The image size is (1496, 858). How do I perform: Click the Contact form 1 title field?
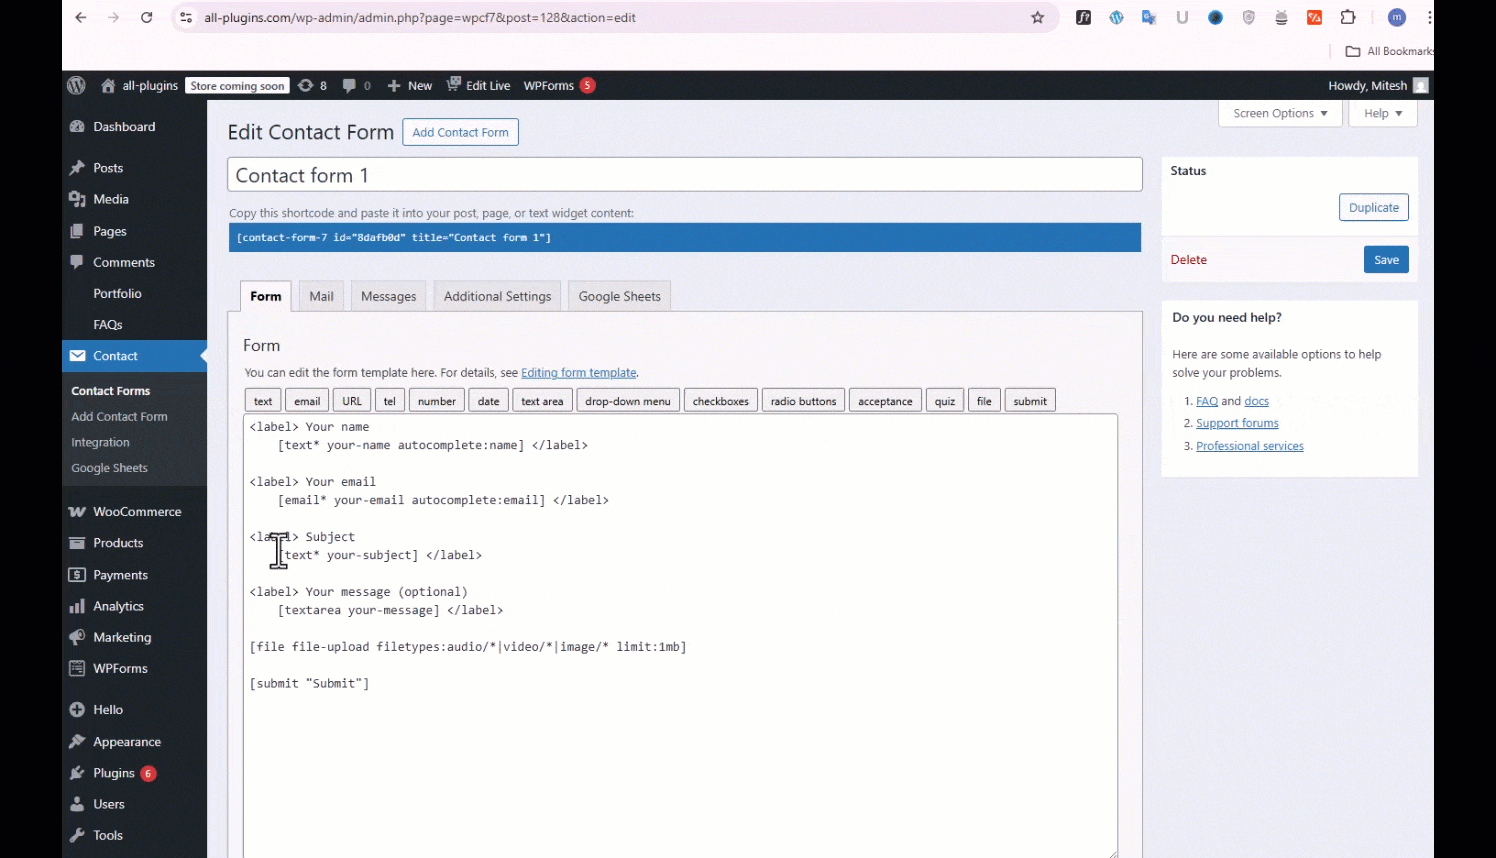(684, 176)
